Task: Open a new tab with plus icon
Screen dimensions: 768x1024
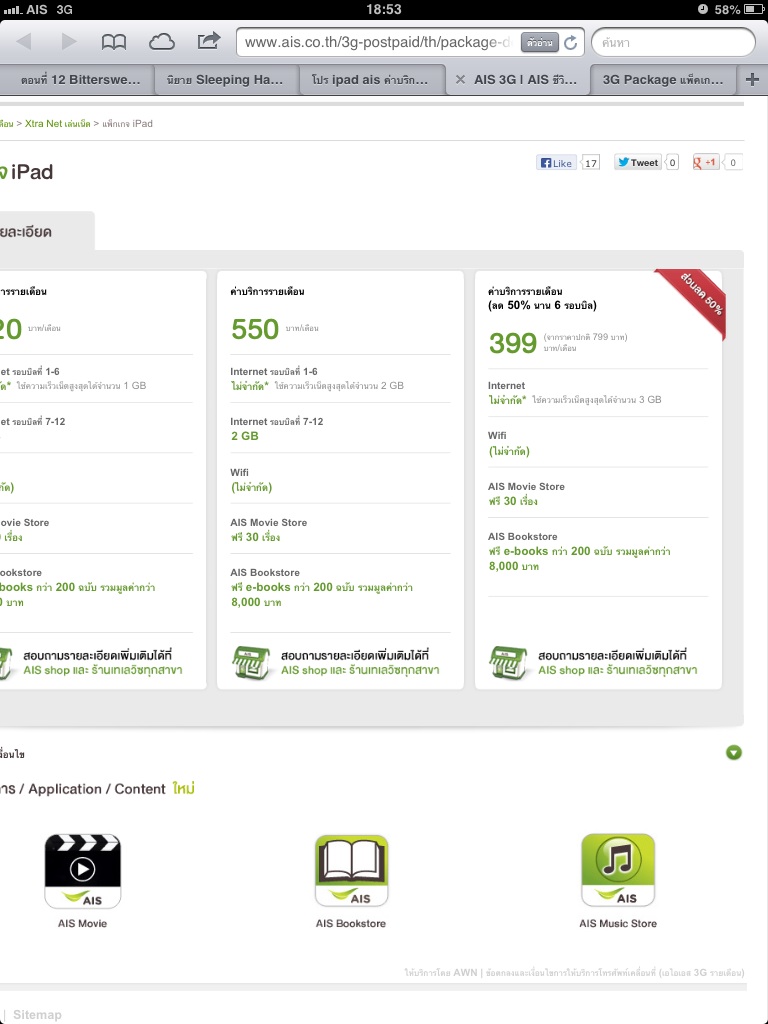Action: pyautogui.click(x=752, y=80)
